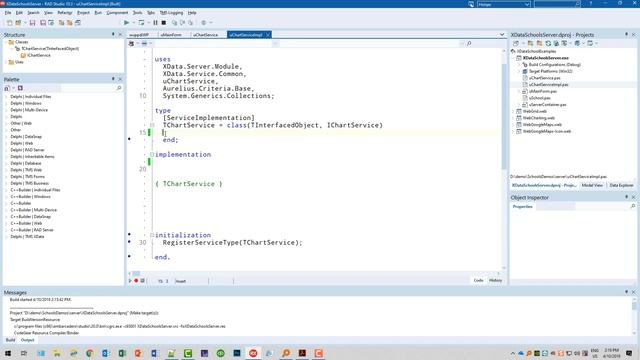Open the Project menu
Image resolution: width=640 pixels, height=360 pixels.
pyautogui.click(x=83, y=13)
